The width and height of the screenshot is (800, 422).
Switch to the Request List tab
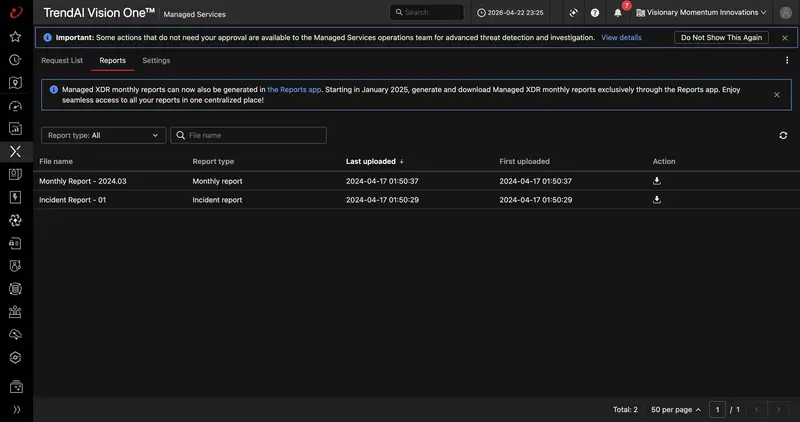(x=62, y=60)
